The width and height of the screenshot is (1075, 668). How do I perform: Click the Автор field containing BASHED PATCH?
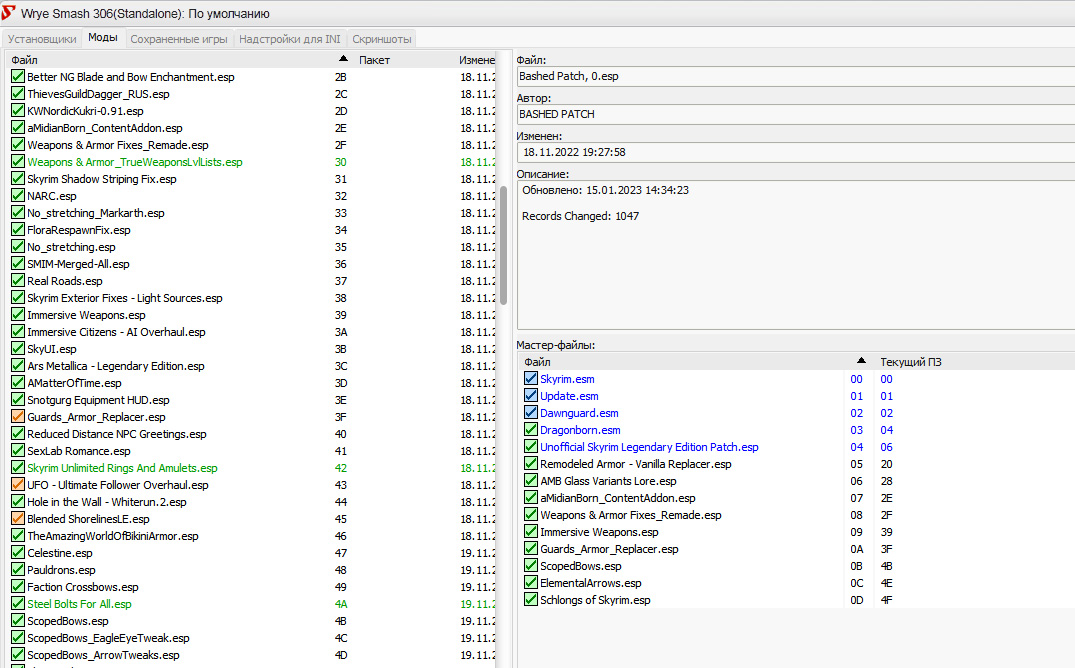(x=795, y=114)
